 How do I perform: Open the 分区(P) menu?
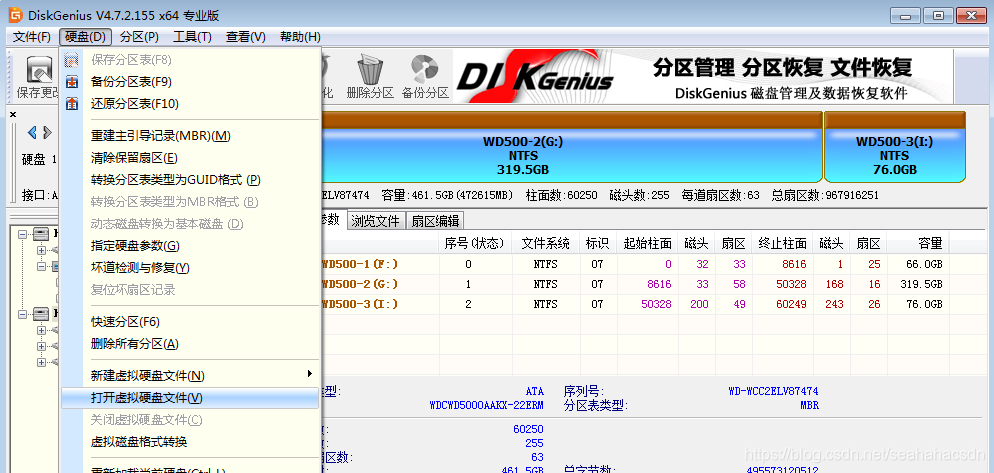[139, 37]
